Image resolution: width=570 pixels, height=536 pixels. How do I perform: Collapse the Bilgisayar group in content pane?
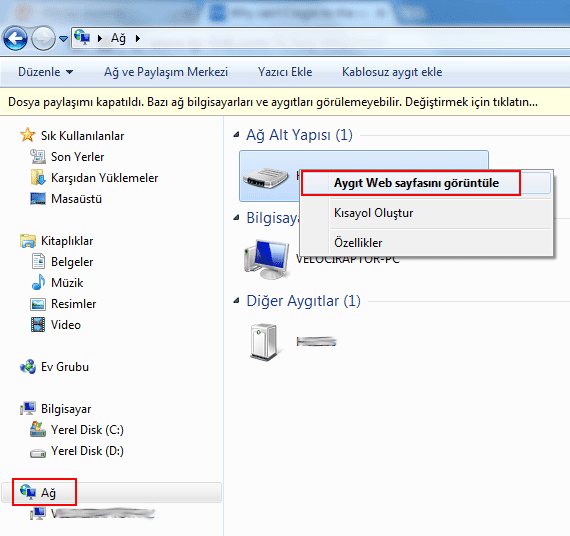point(237,218)
